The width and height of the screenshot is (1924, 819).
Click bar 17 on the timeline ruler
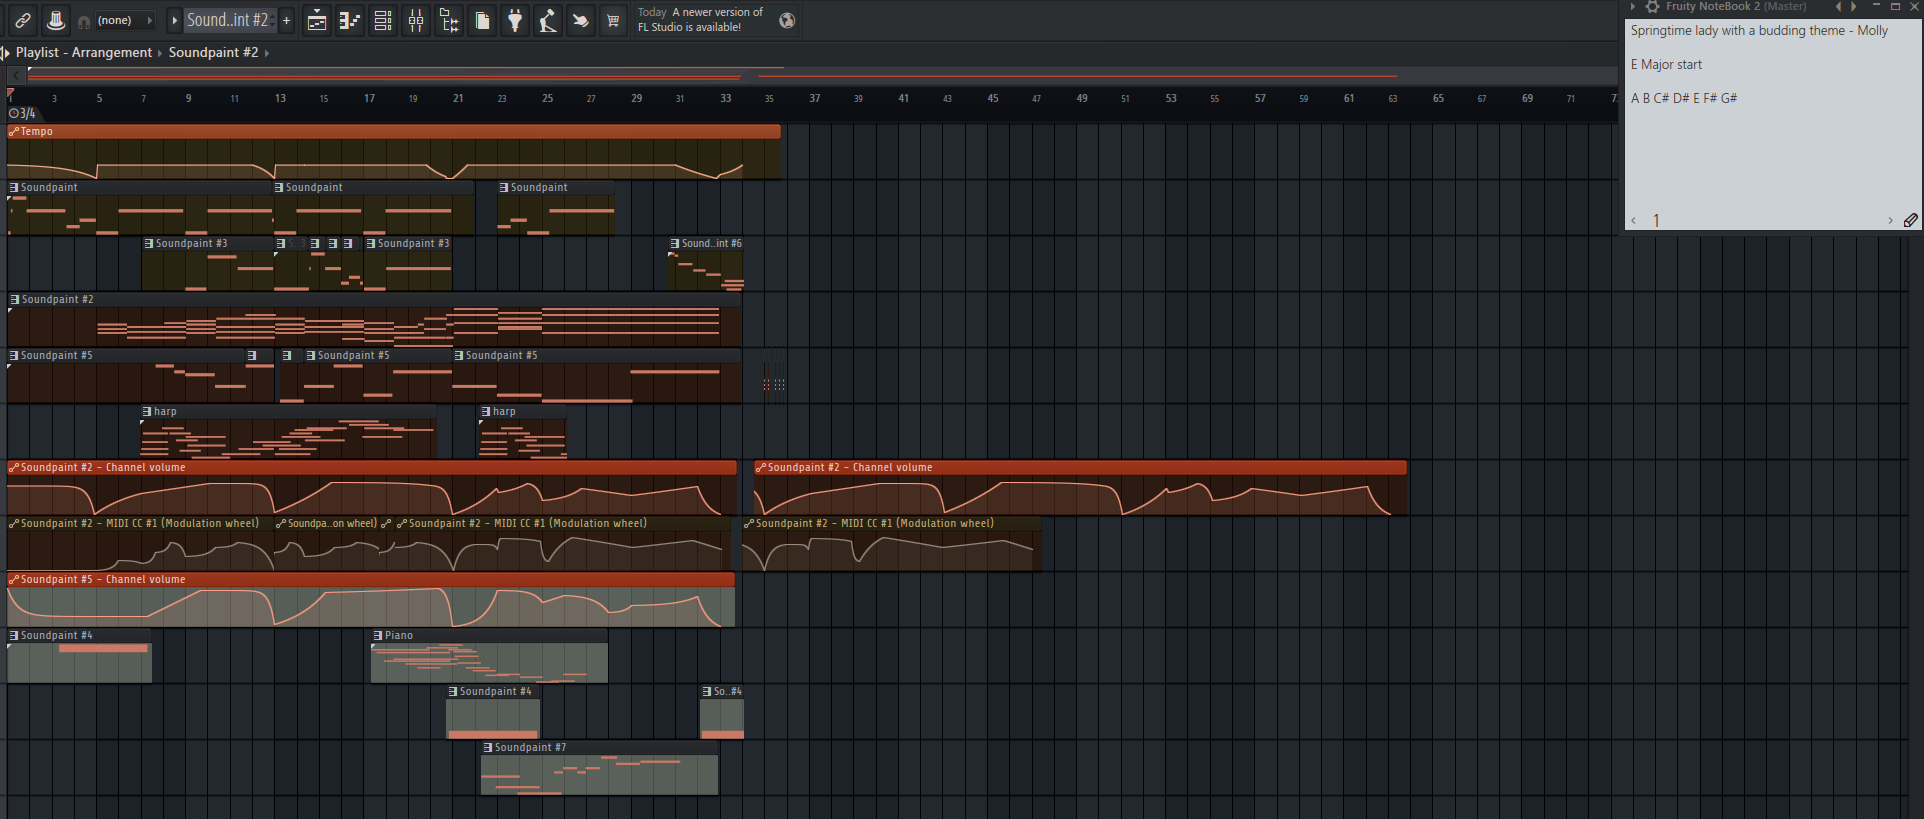[369, 98]
